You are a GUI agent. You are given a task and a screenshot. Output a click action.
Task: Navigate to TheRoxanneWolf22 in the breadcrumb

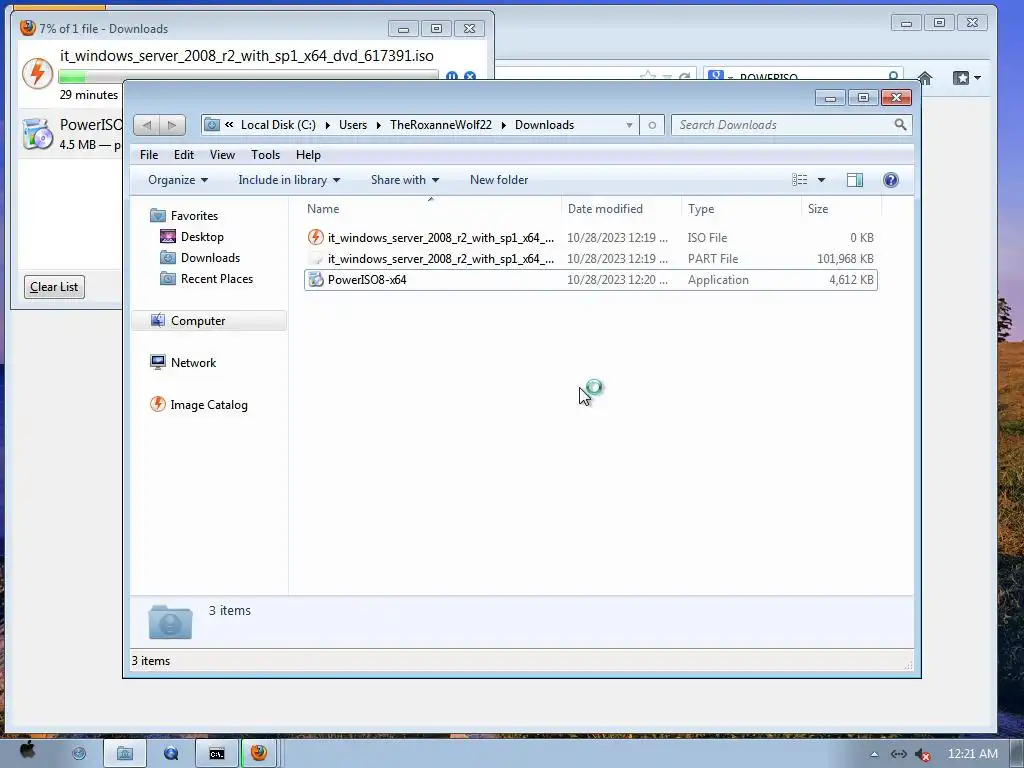tap(441, 125)
